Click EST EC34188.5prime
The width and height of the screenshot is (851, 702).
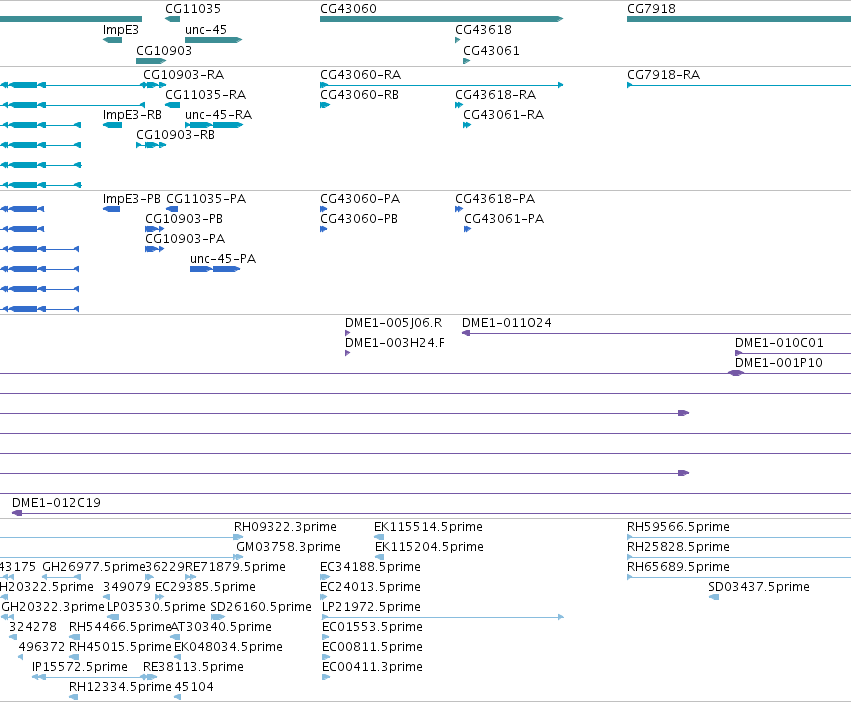click(x=370, y=567)
